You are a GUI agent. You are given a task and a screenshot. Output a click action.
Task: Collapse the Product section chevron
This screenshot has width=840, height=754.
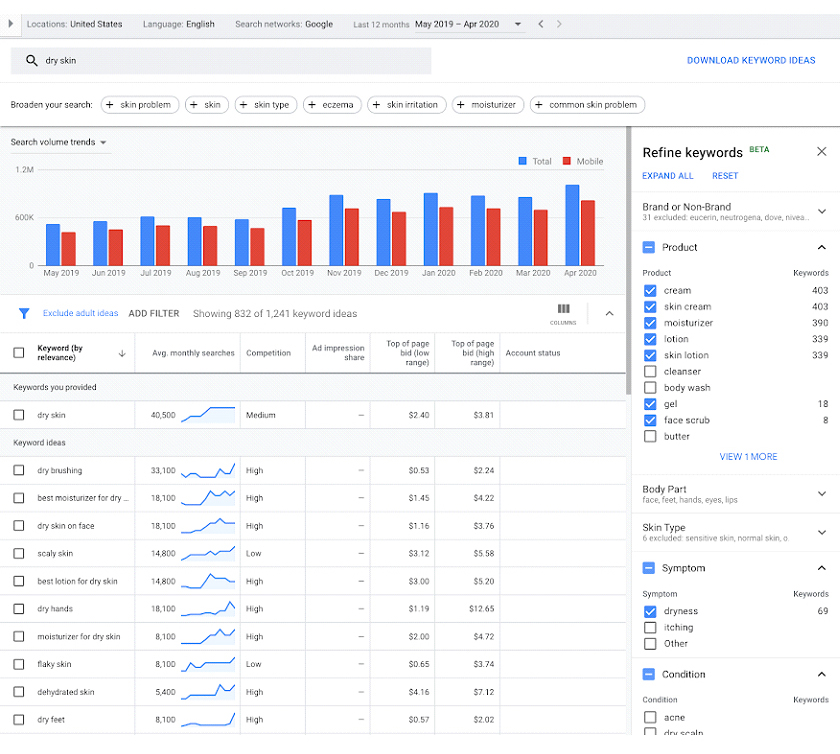tap(821, 247)
